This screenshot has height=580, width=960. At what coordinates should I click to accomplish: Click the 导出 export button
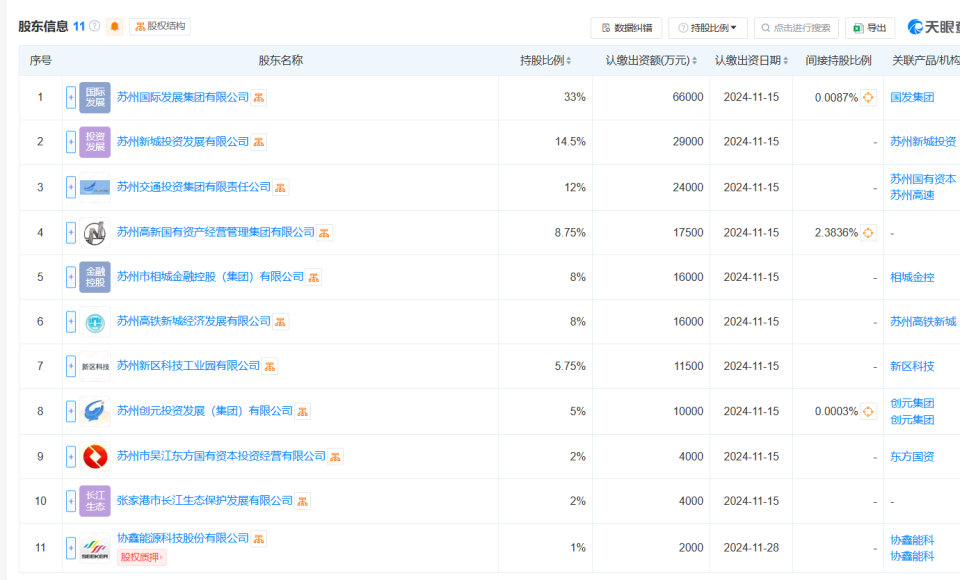[x=870, y=28]
